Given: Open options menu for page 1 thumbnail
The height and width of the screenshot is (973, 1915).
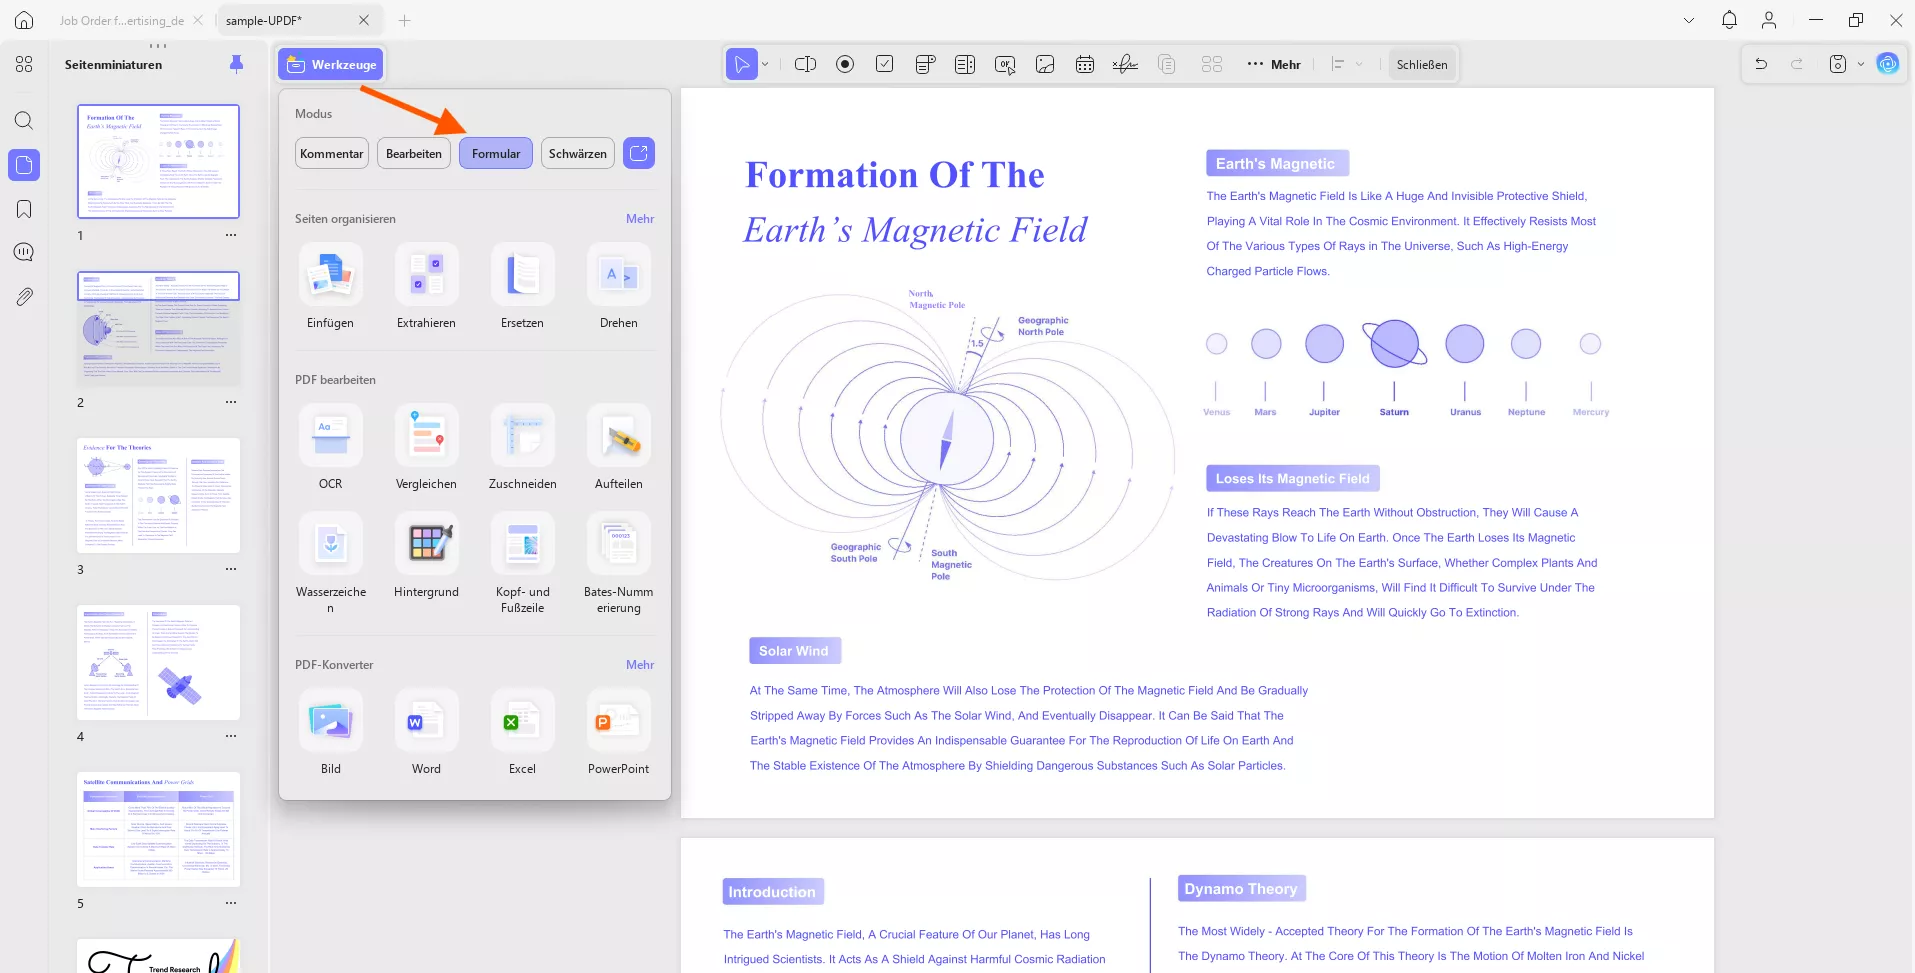Looking at the screenshot, I should [x=231, y=235].
